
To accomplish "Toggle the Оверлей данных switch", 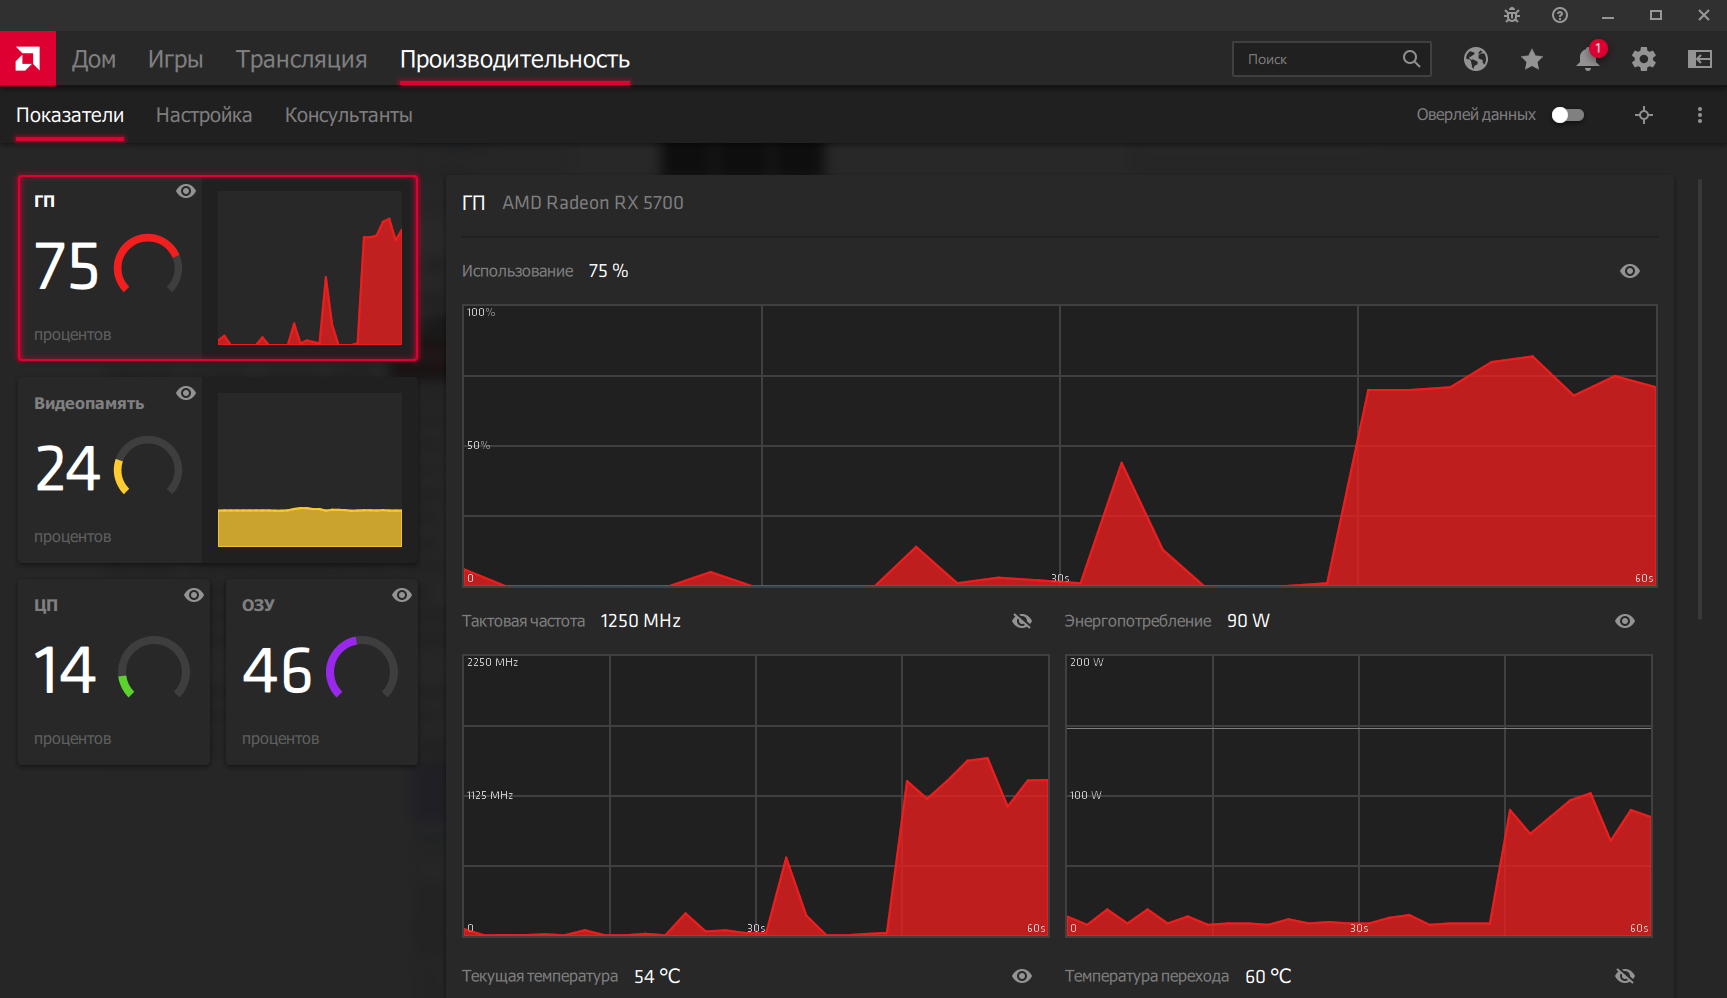I will click(x=1568, y=115).
